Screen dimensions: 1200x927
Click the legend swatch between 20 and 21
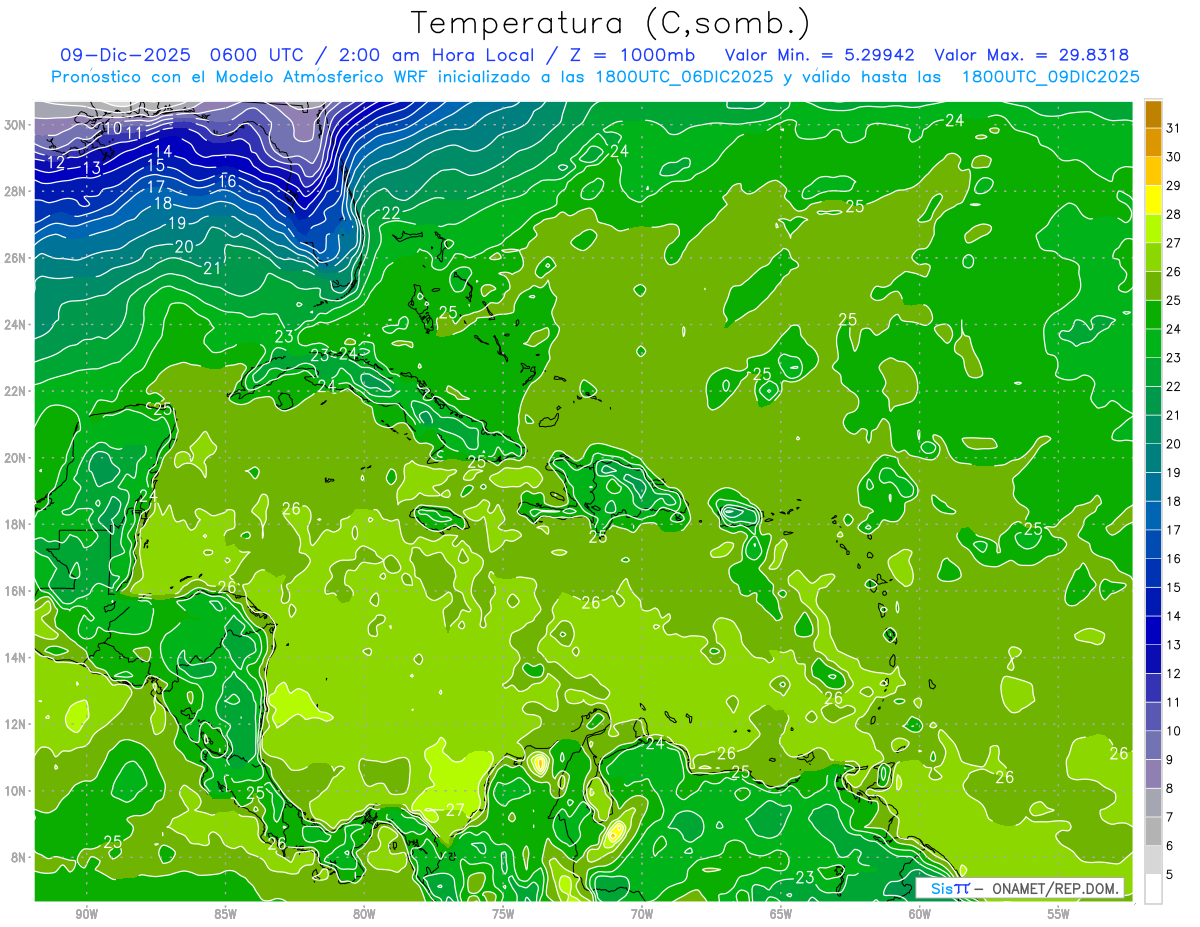1153,430
